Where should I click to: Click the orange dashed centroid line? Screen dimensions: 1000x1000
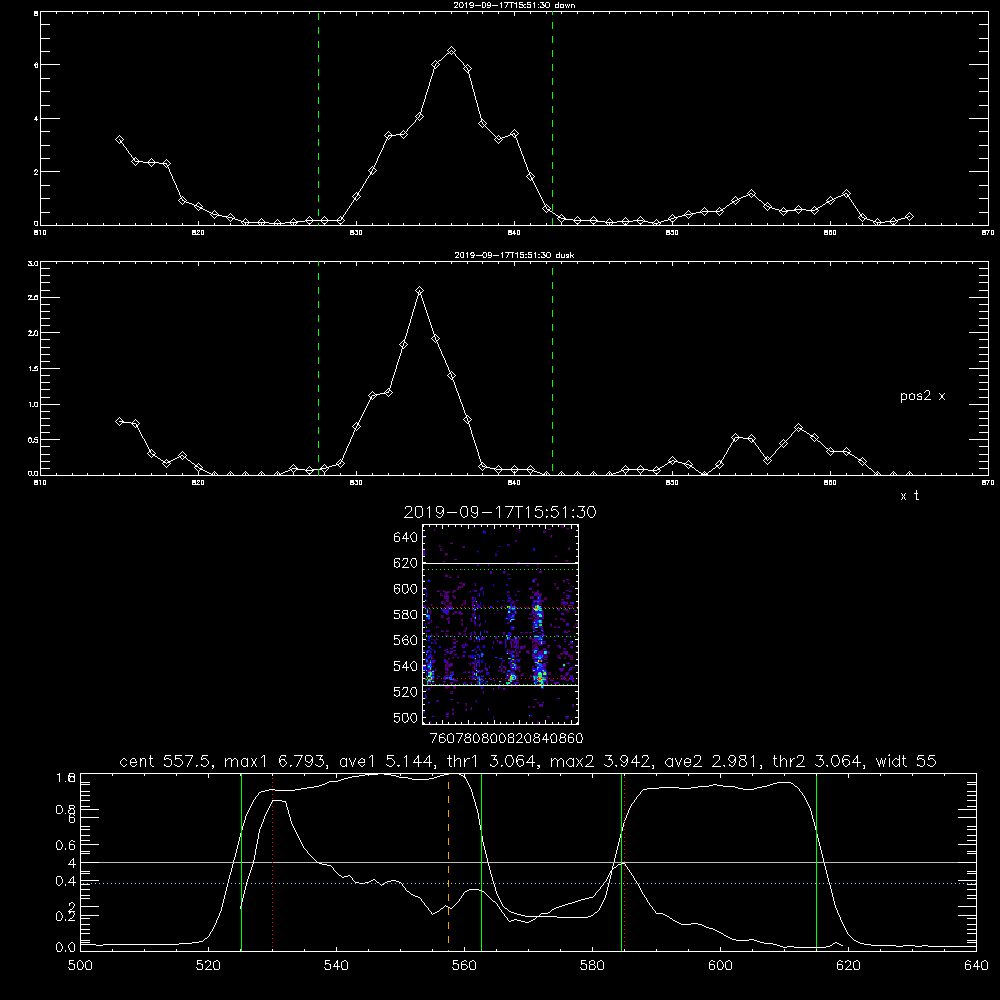click(448, 861)
